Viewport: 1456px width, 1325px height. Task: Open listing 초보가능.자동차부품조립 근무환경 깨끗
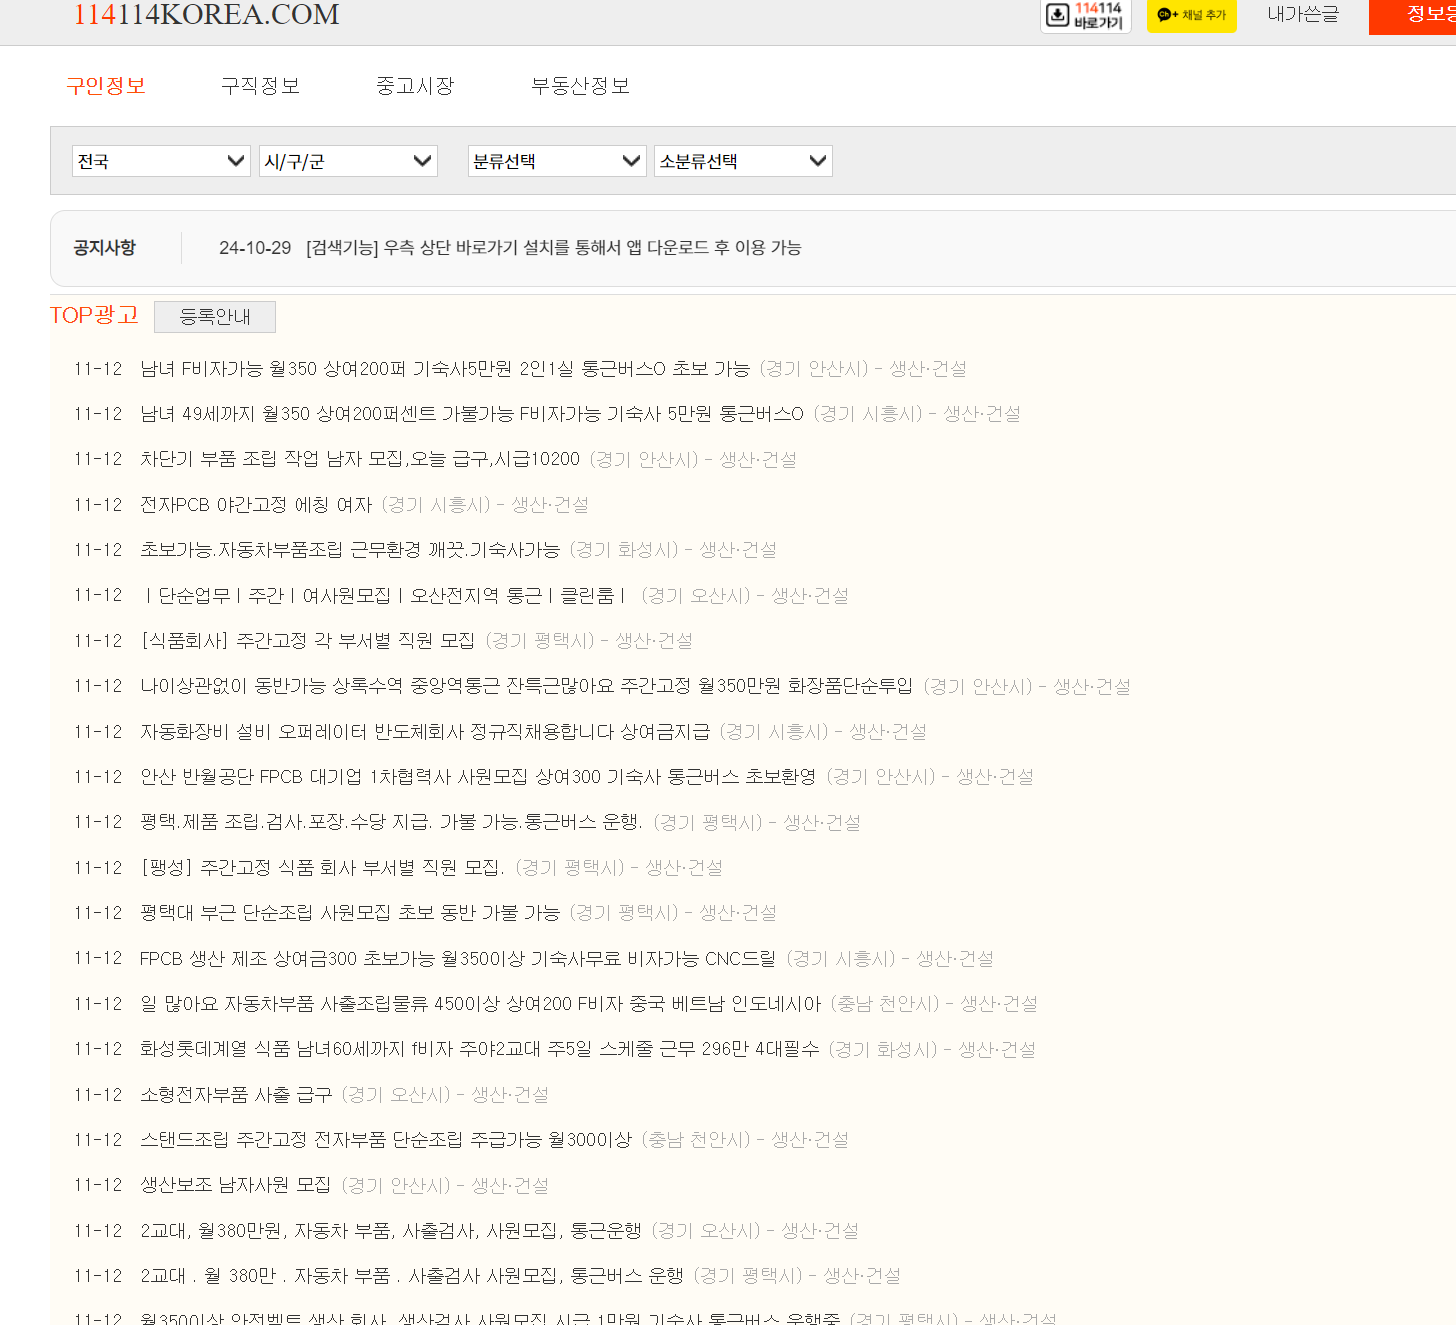[x=350, y=550]
